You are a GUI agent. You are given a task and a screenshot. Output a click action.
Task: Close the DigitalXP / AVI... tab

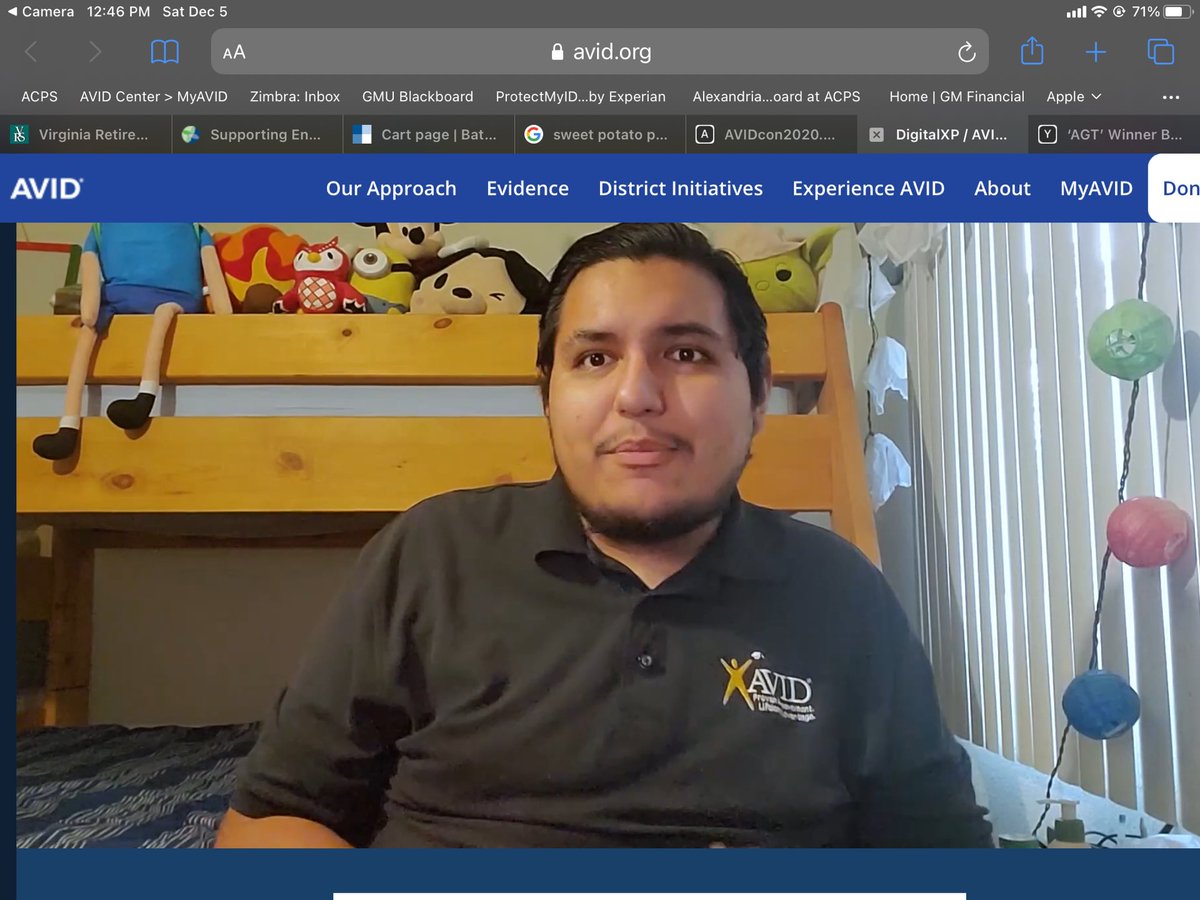pos(876,134)
